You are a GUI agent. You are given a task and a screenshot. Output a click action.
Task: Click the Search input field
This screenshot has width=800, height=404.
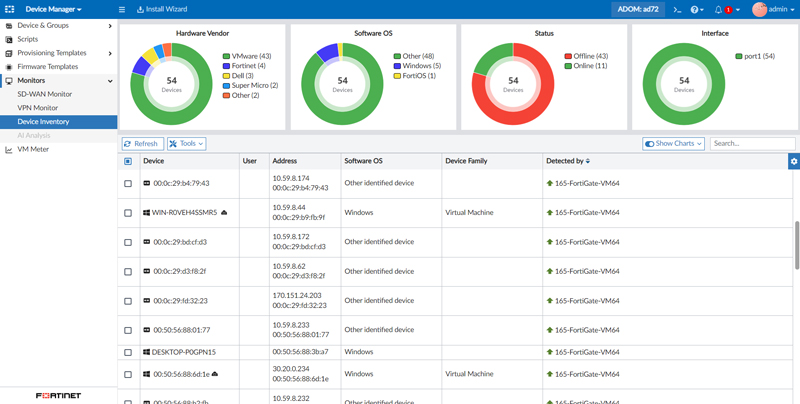pos(753,144)
